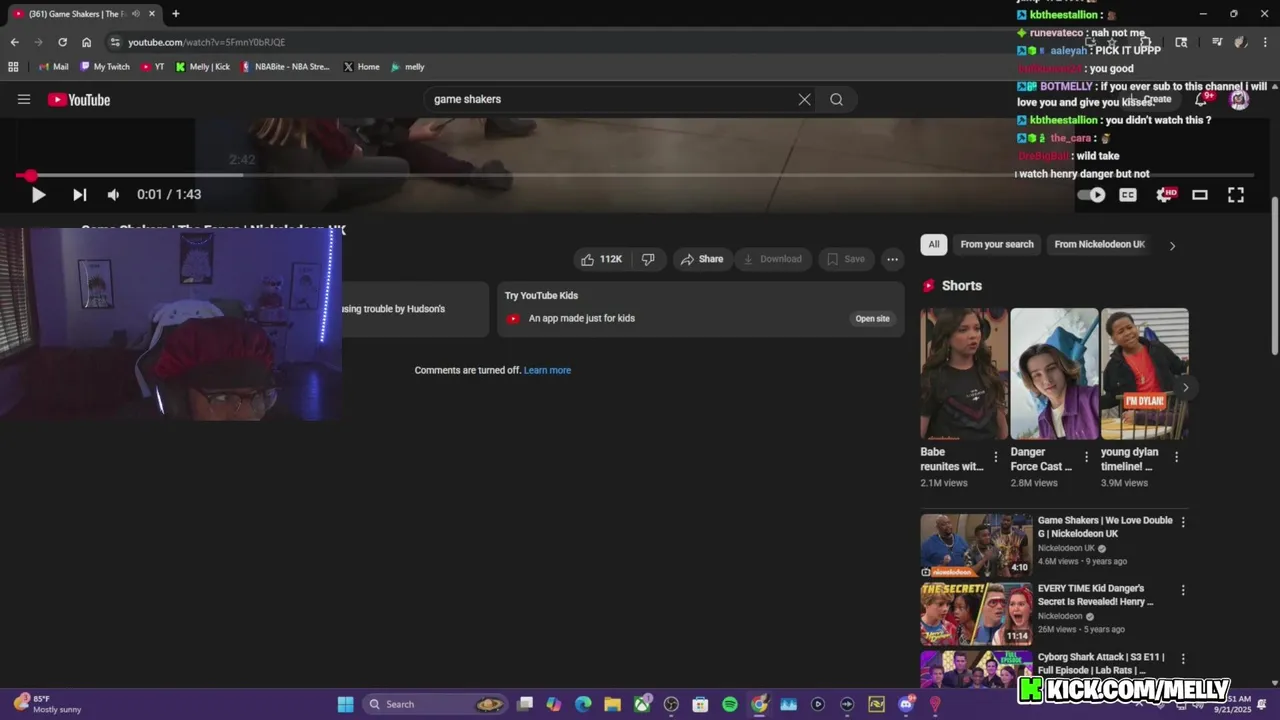Open the 'Melly | Kick' bookmark

pos(202,67)
